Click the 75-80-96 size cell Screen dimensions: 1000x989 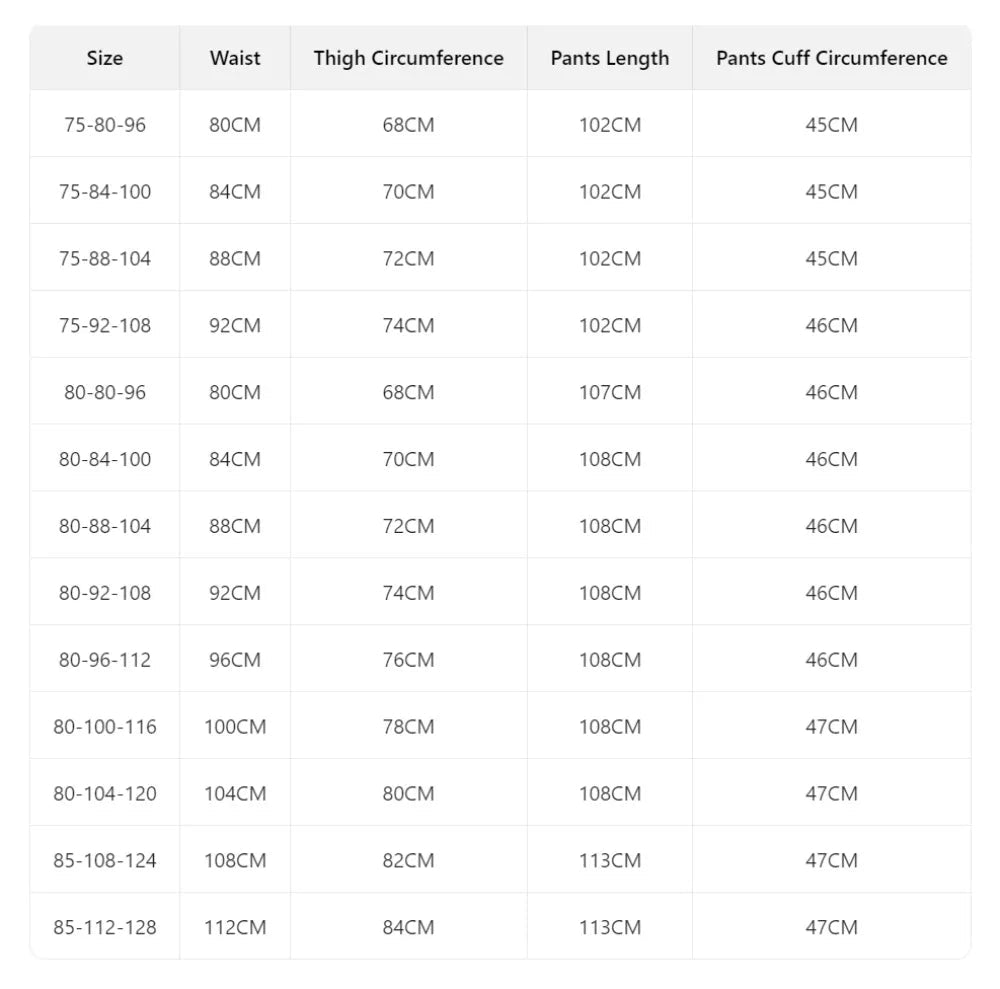(x=105, y=125)
